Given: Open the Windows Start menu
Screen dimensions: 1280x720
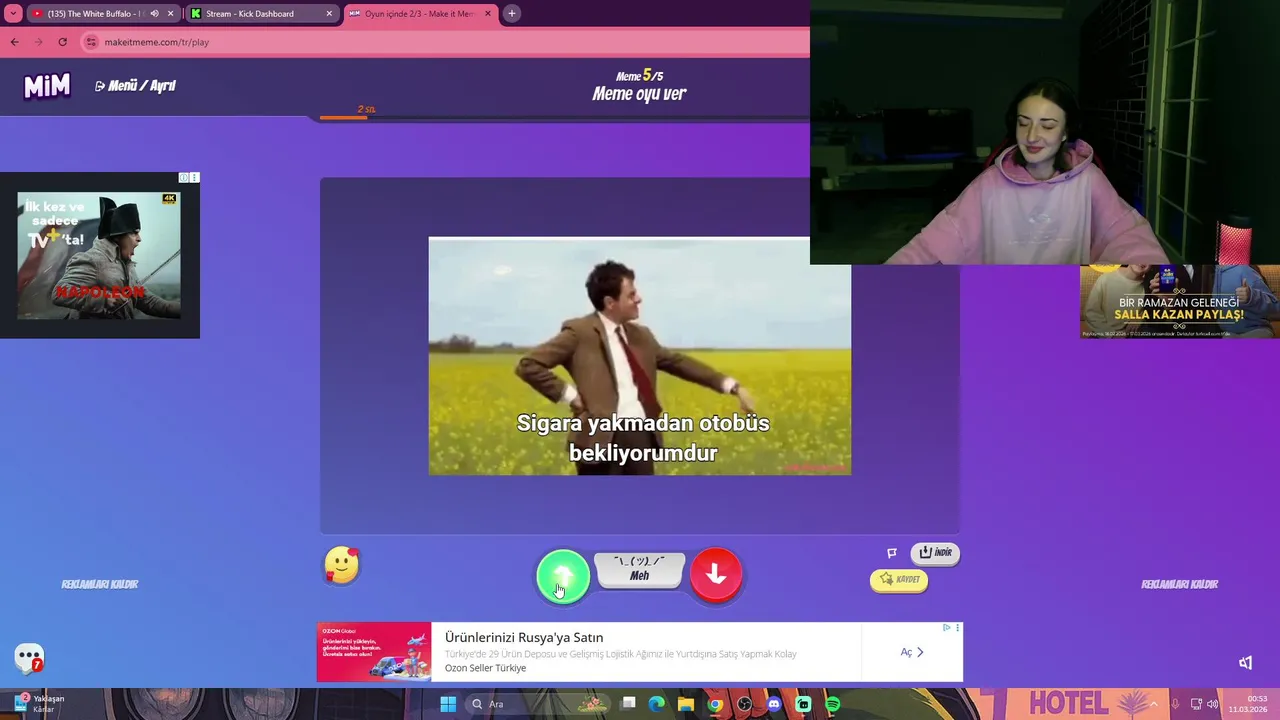Looking at the screenshot, I should click(x=448, y=704).
